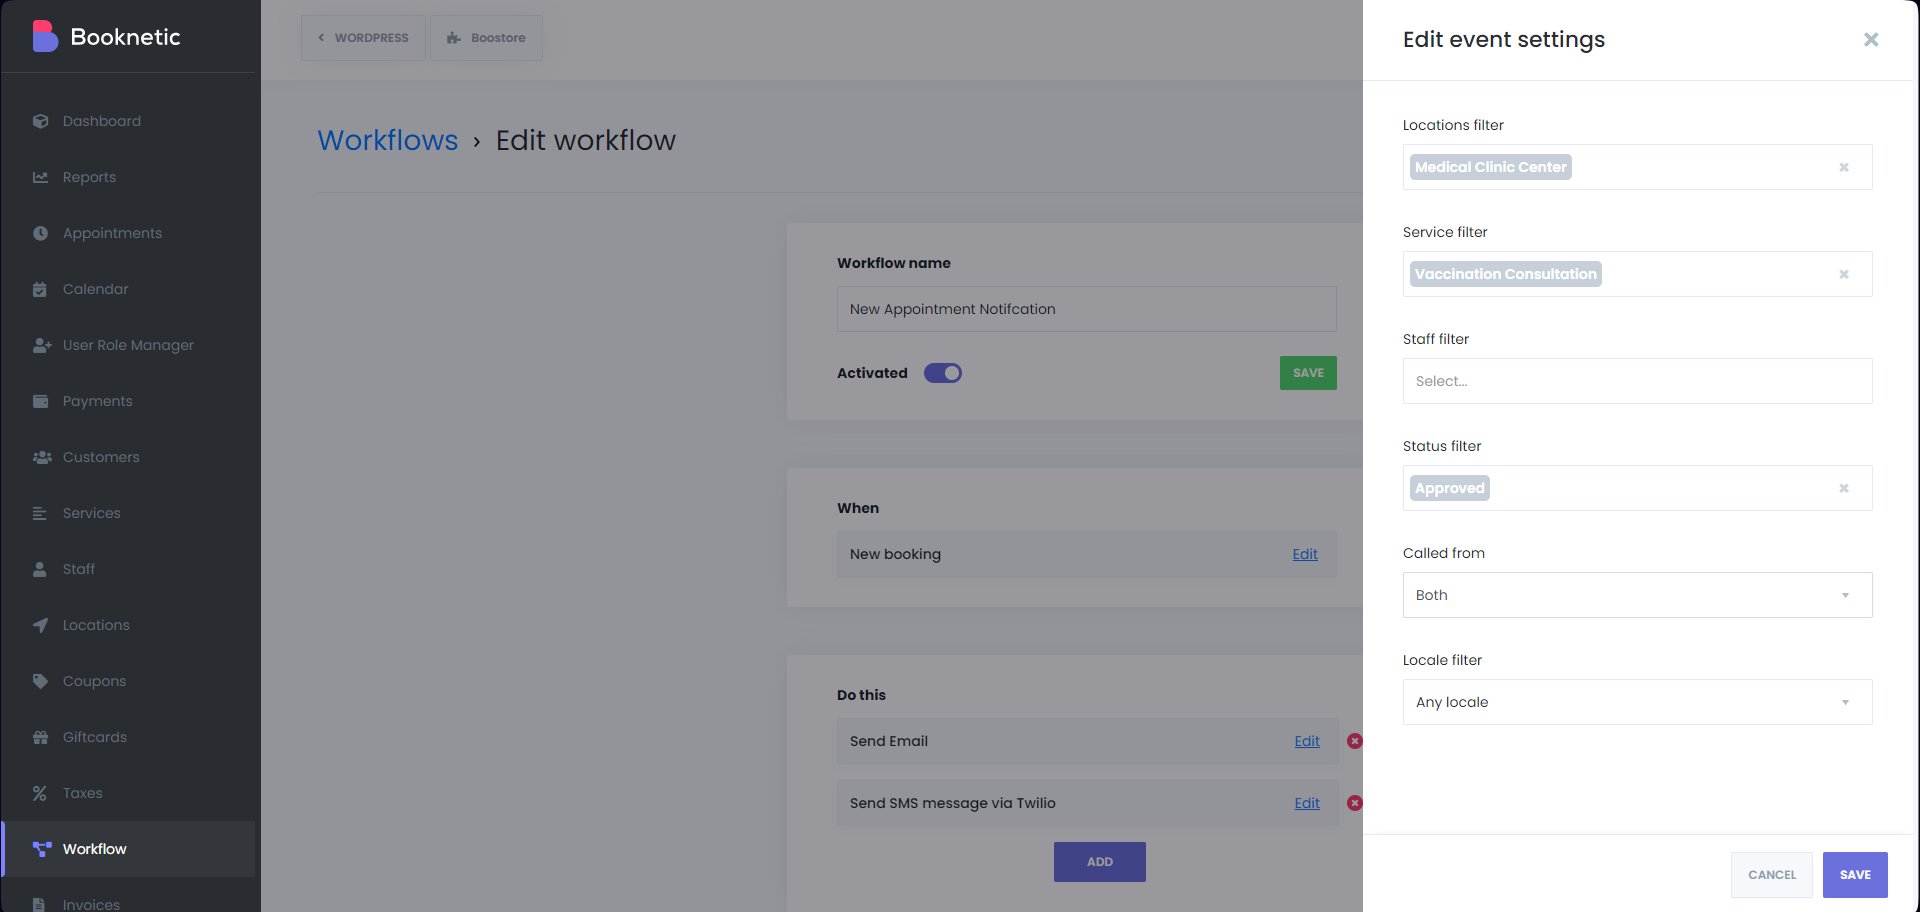Click the Boostore puzzle icon
This screenshot has width=1920, height=912.
(454, 38)
